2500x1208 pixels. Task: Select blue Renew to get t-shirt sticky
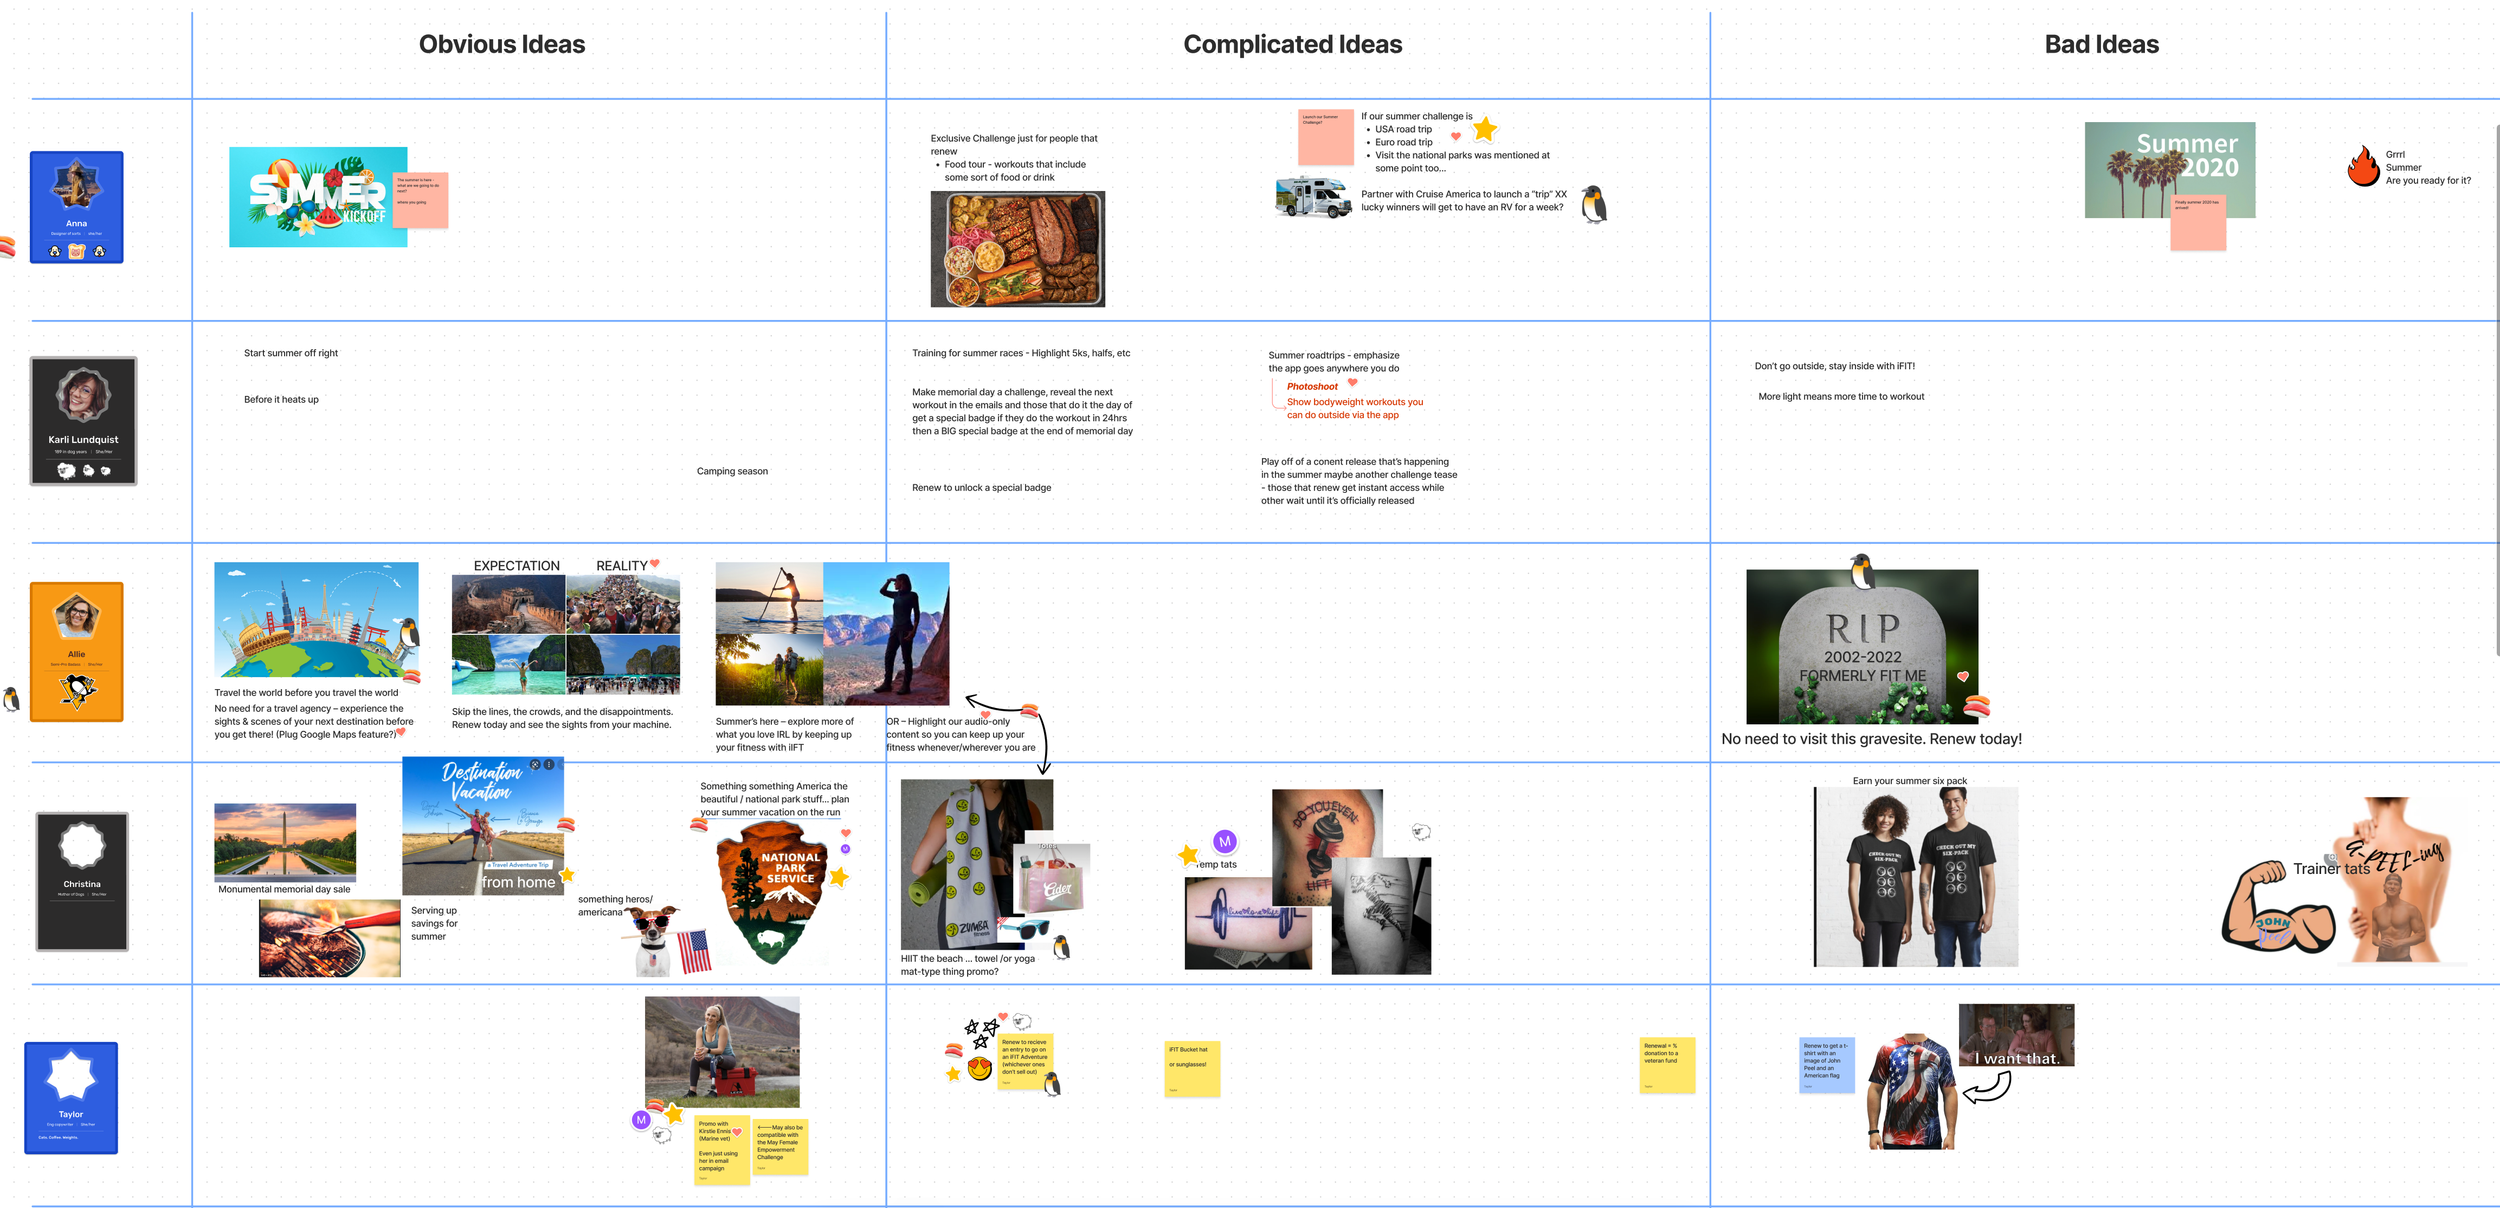(1826, 1064)
